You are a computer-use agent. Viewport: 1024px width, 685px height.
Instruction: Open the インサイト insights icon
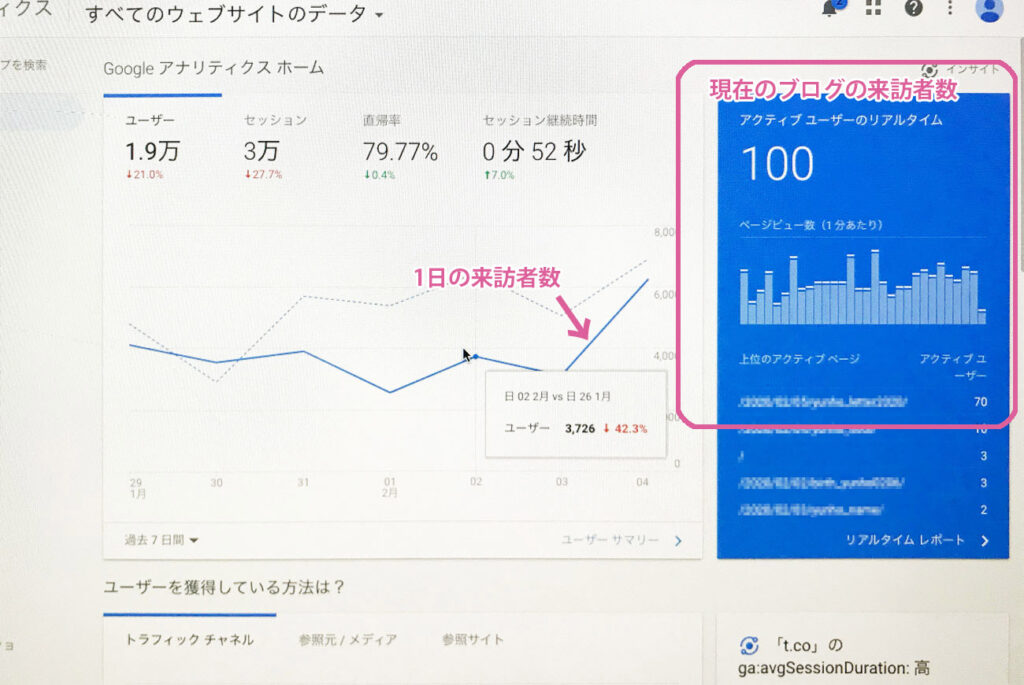click(x=929, y=69)
